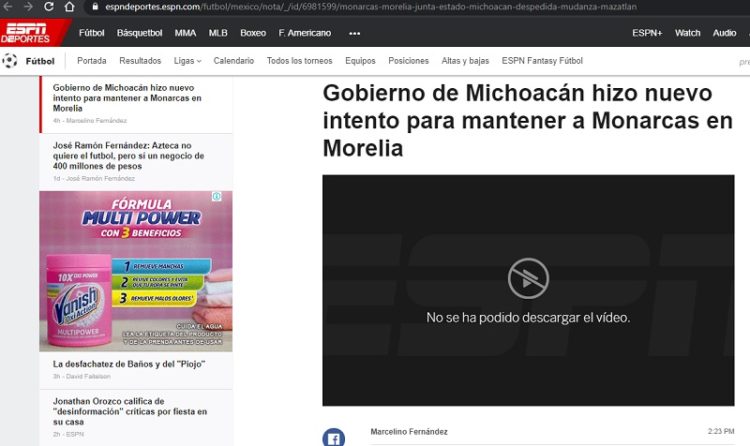Open sidebar story about Gobierno de Michoacán
Viewport: 750px width, 446px height.
coord(127,98)
